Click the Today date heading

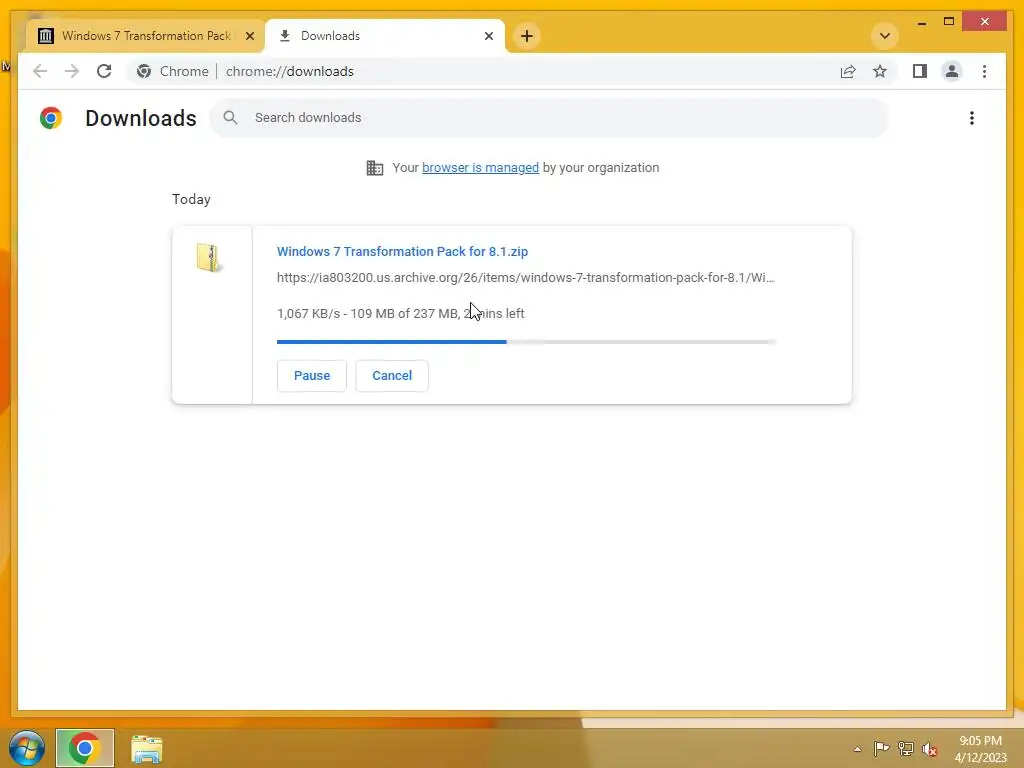pyautogui.click(x=191, y=199)
